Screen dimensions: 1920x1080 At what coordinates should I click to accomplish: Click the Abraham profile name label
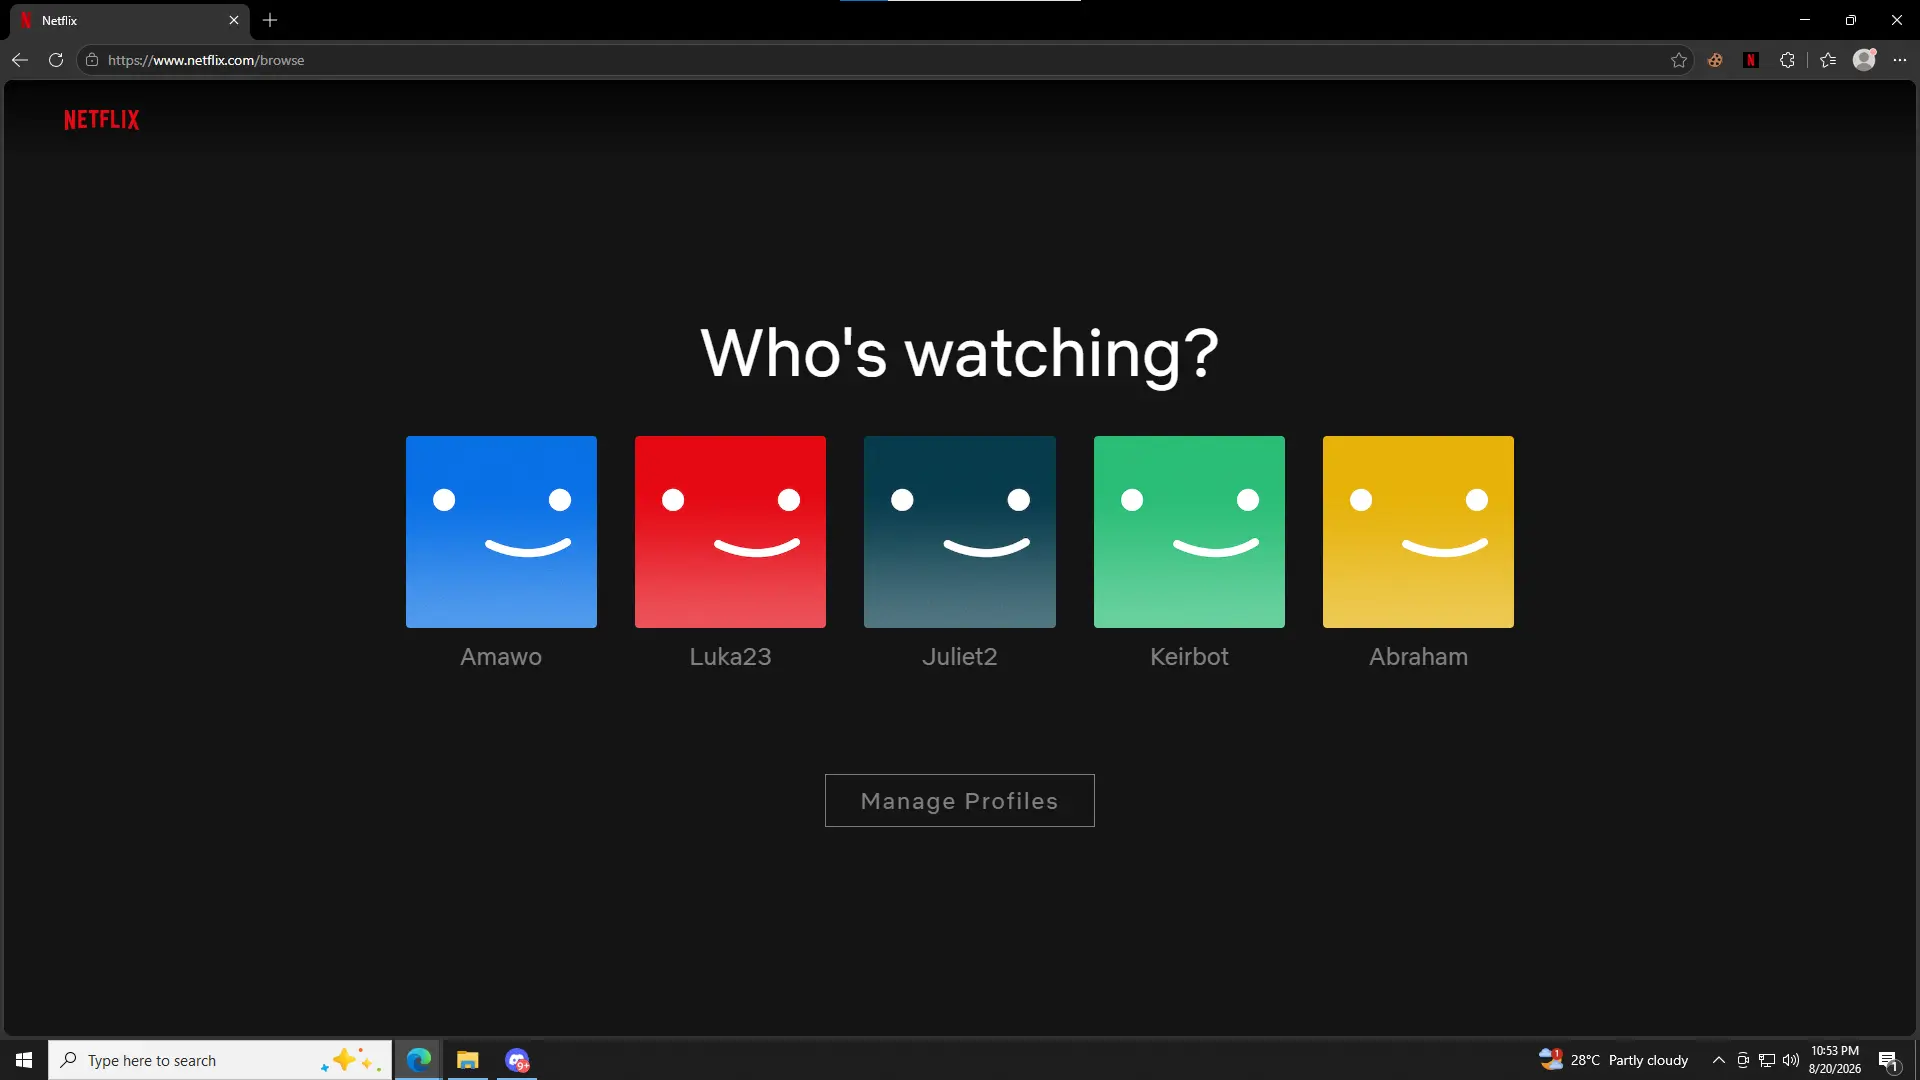click(1418, 657)
